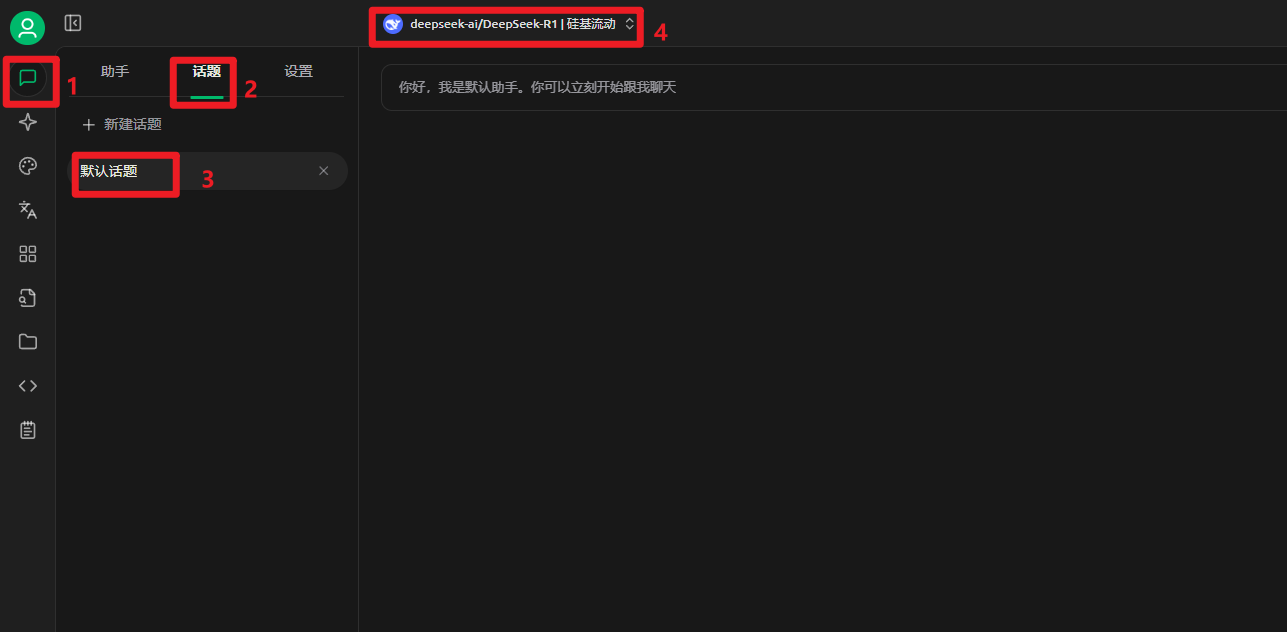
Task: Switch to the 话题 tab
Action: (207, 72)
